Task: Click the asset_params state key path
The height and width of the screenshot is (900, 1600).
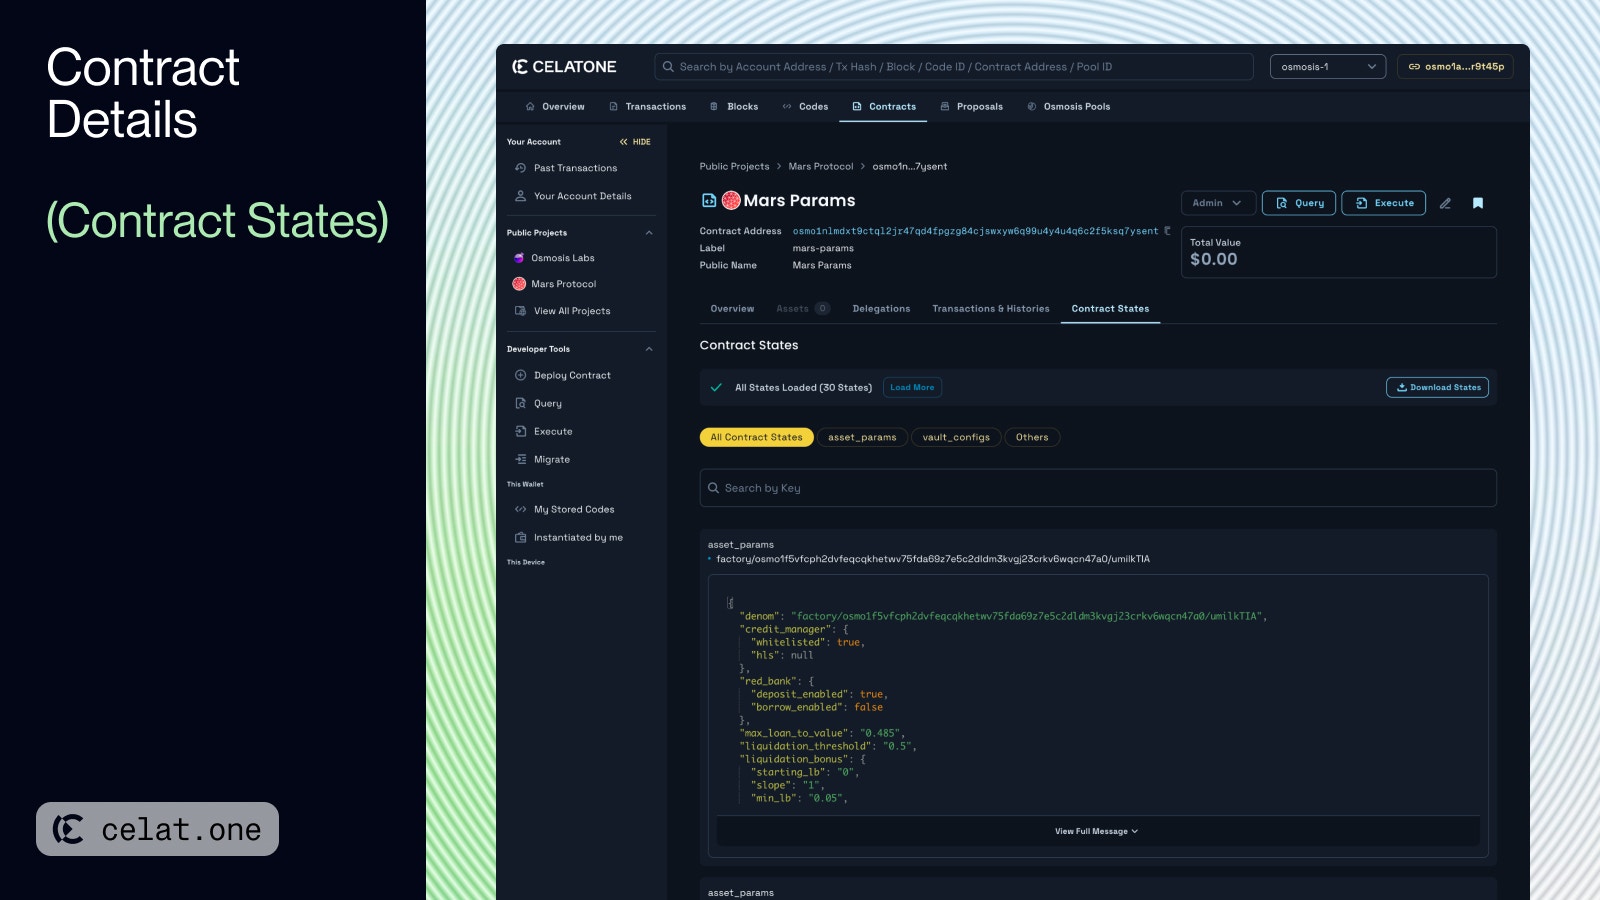Action: pyautogui.click(x=932, y=559)
